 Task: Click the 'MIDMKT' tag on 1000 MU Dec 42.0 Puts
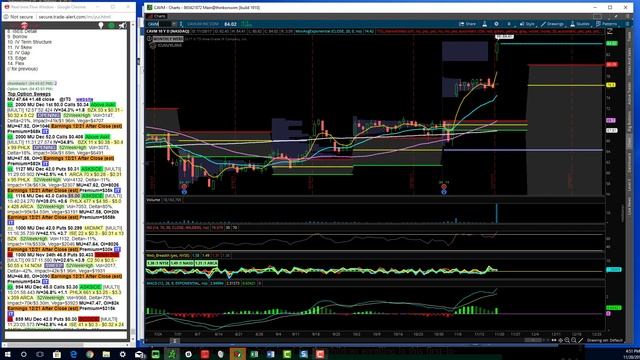(94, 228)
